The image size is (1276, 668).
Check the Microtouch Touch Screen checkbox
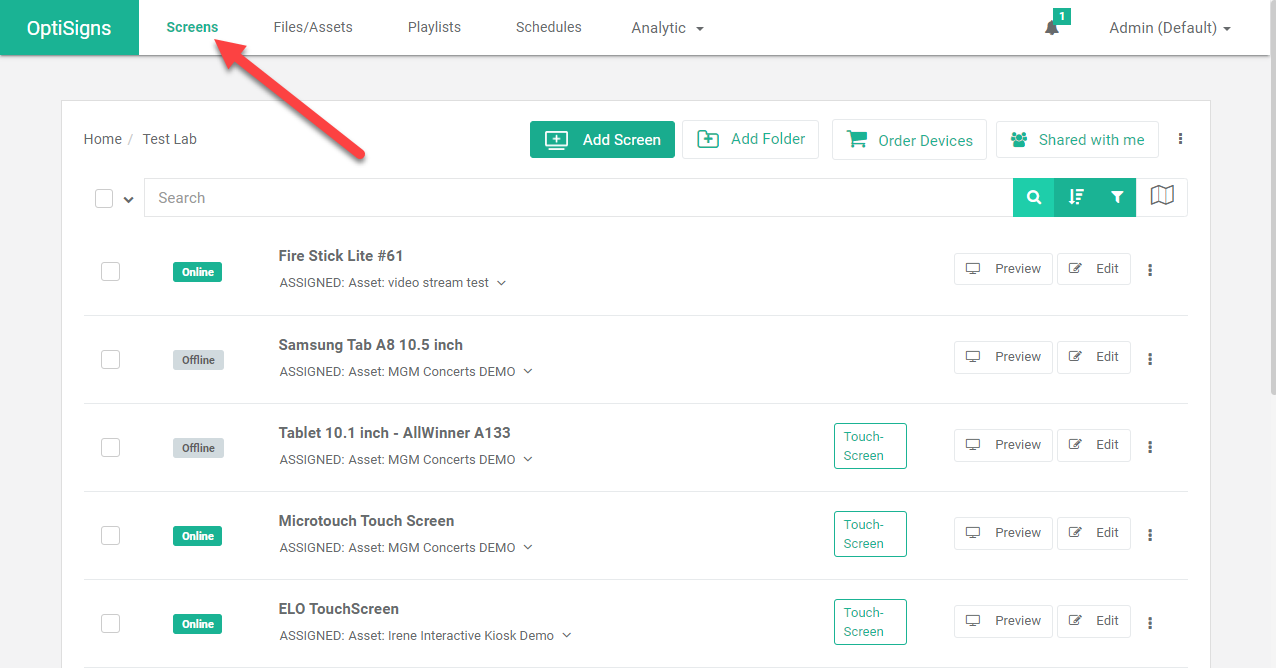click(110, 535)
